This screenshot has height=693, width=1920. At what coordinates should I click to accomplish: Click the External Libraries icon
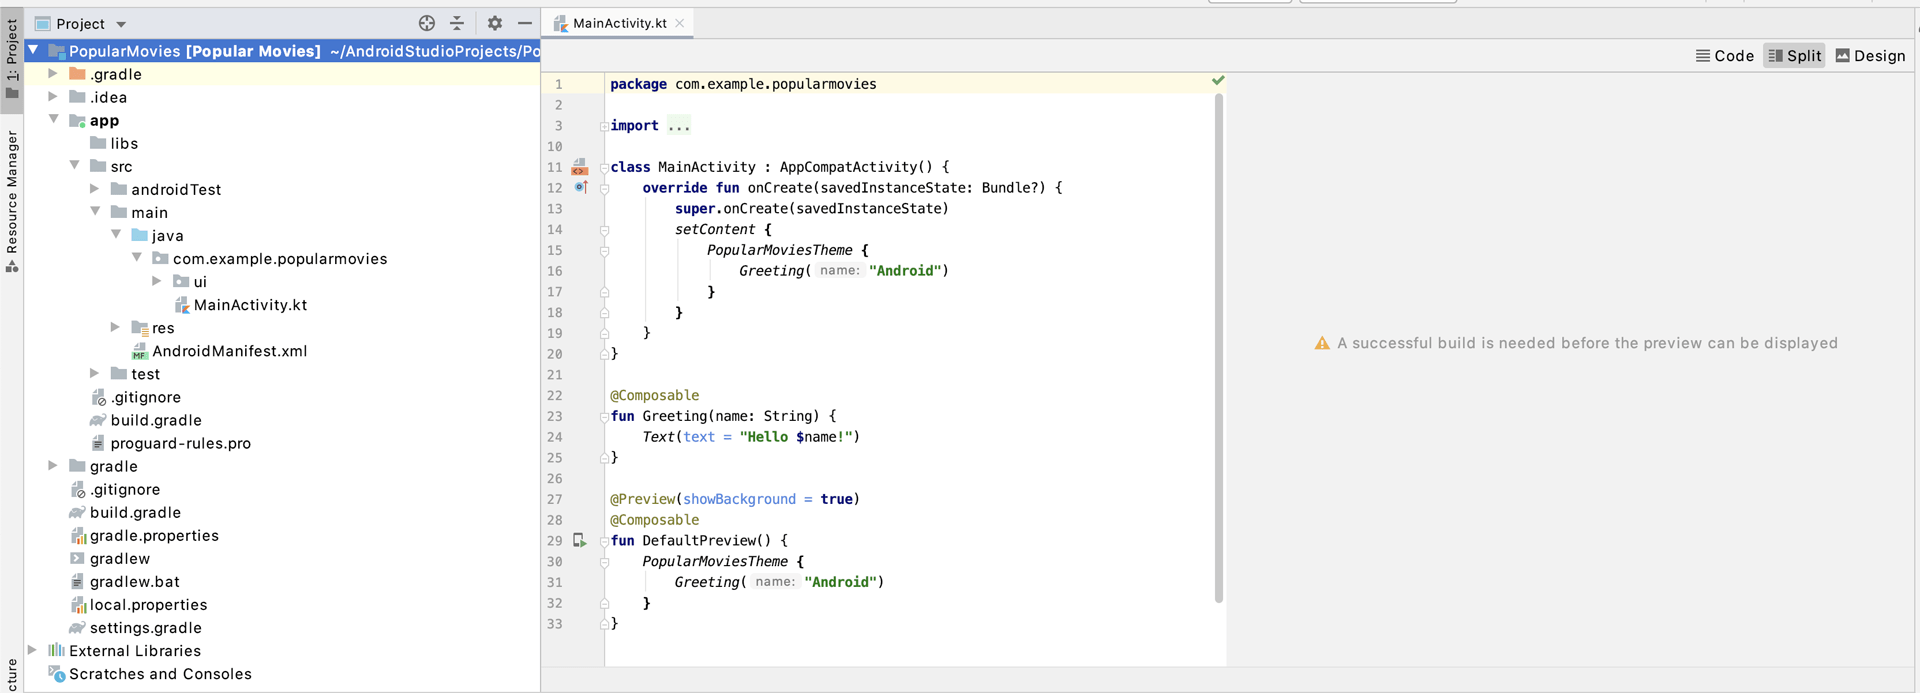pos(57,650)
